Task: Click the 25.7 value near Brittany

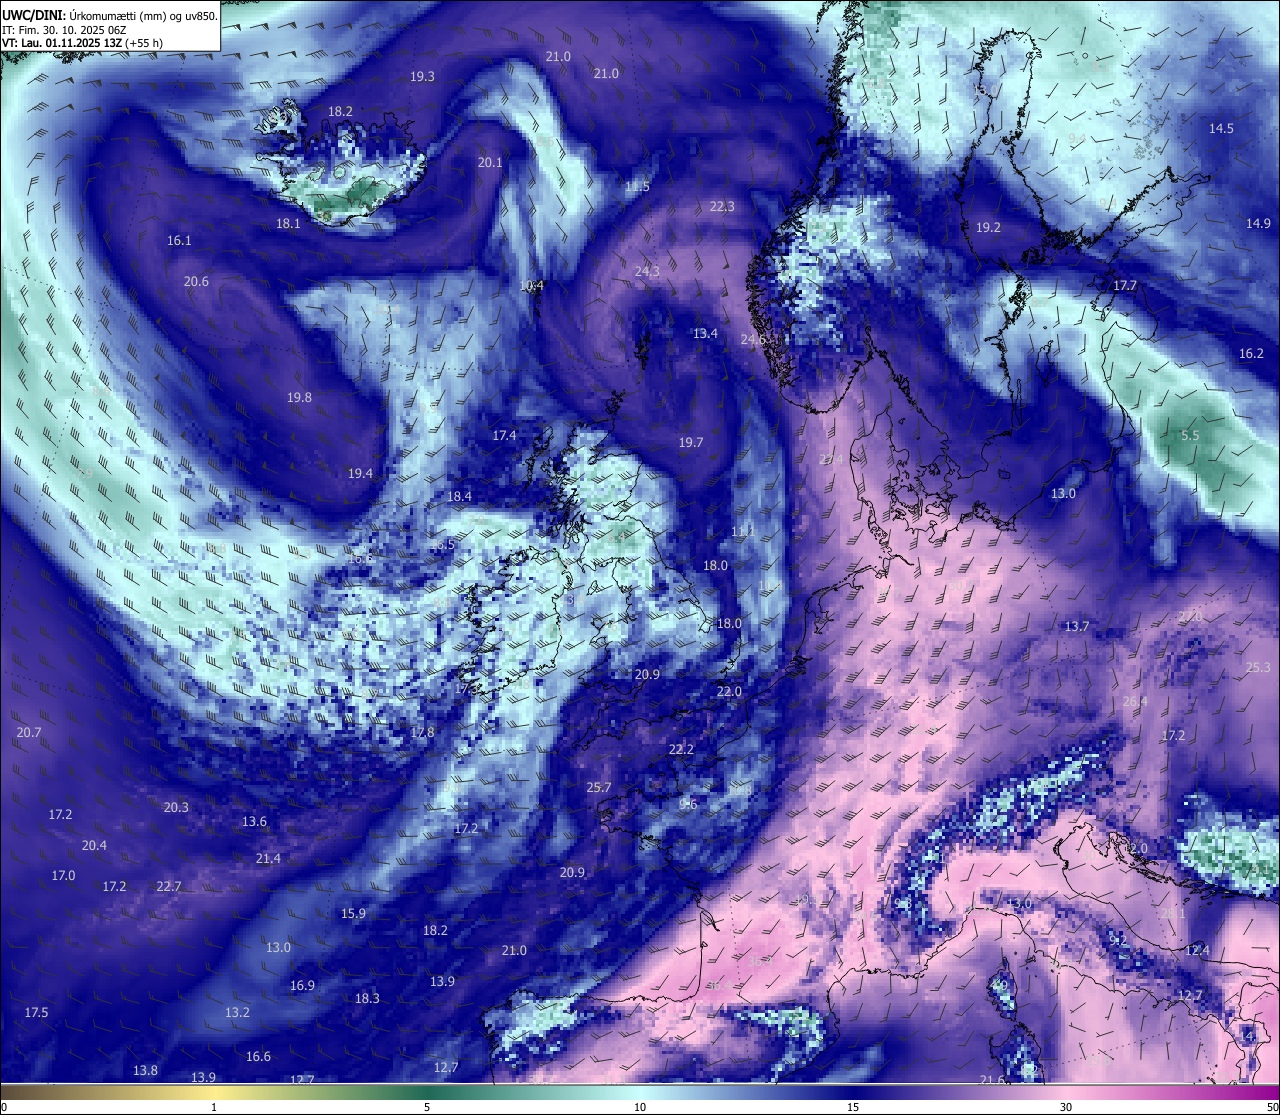Action: click(x=598, y=788)
